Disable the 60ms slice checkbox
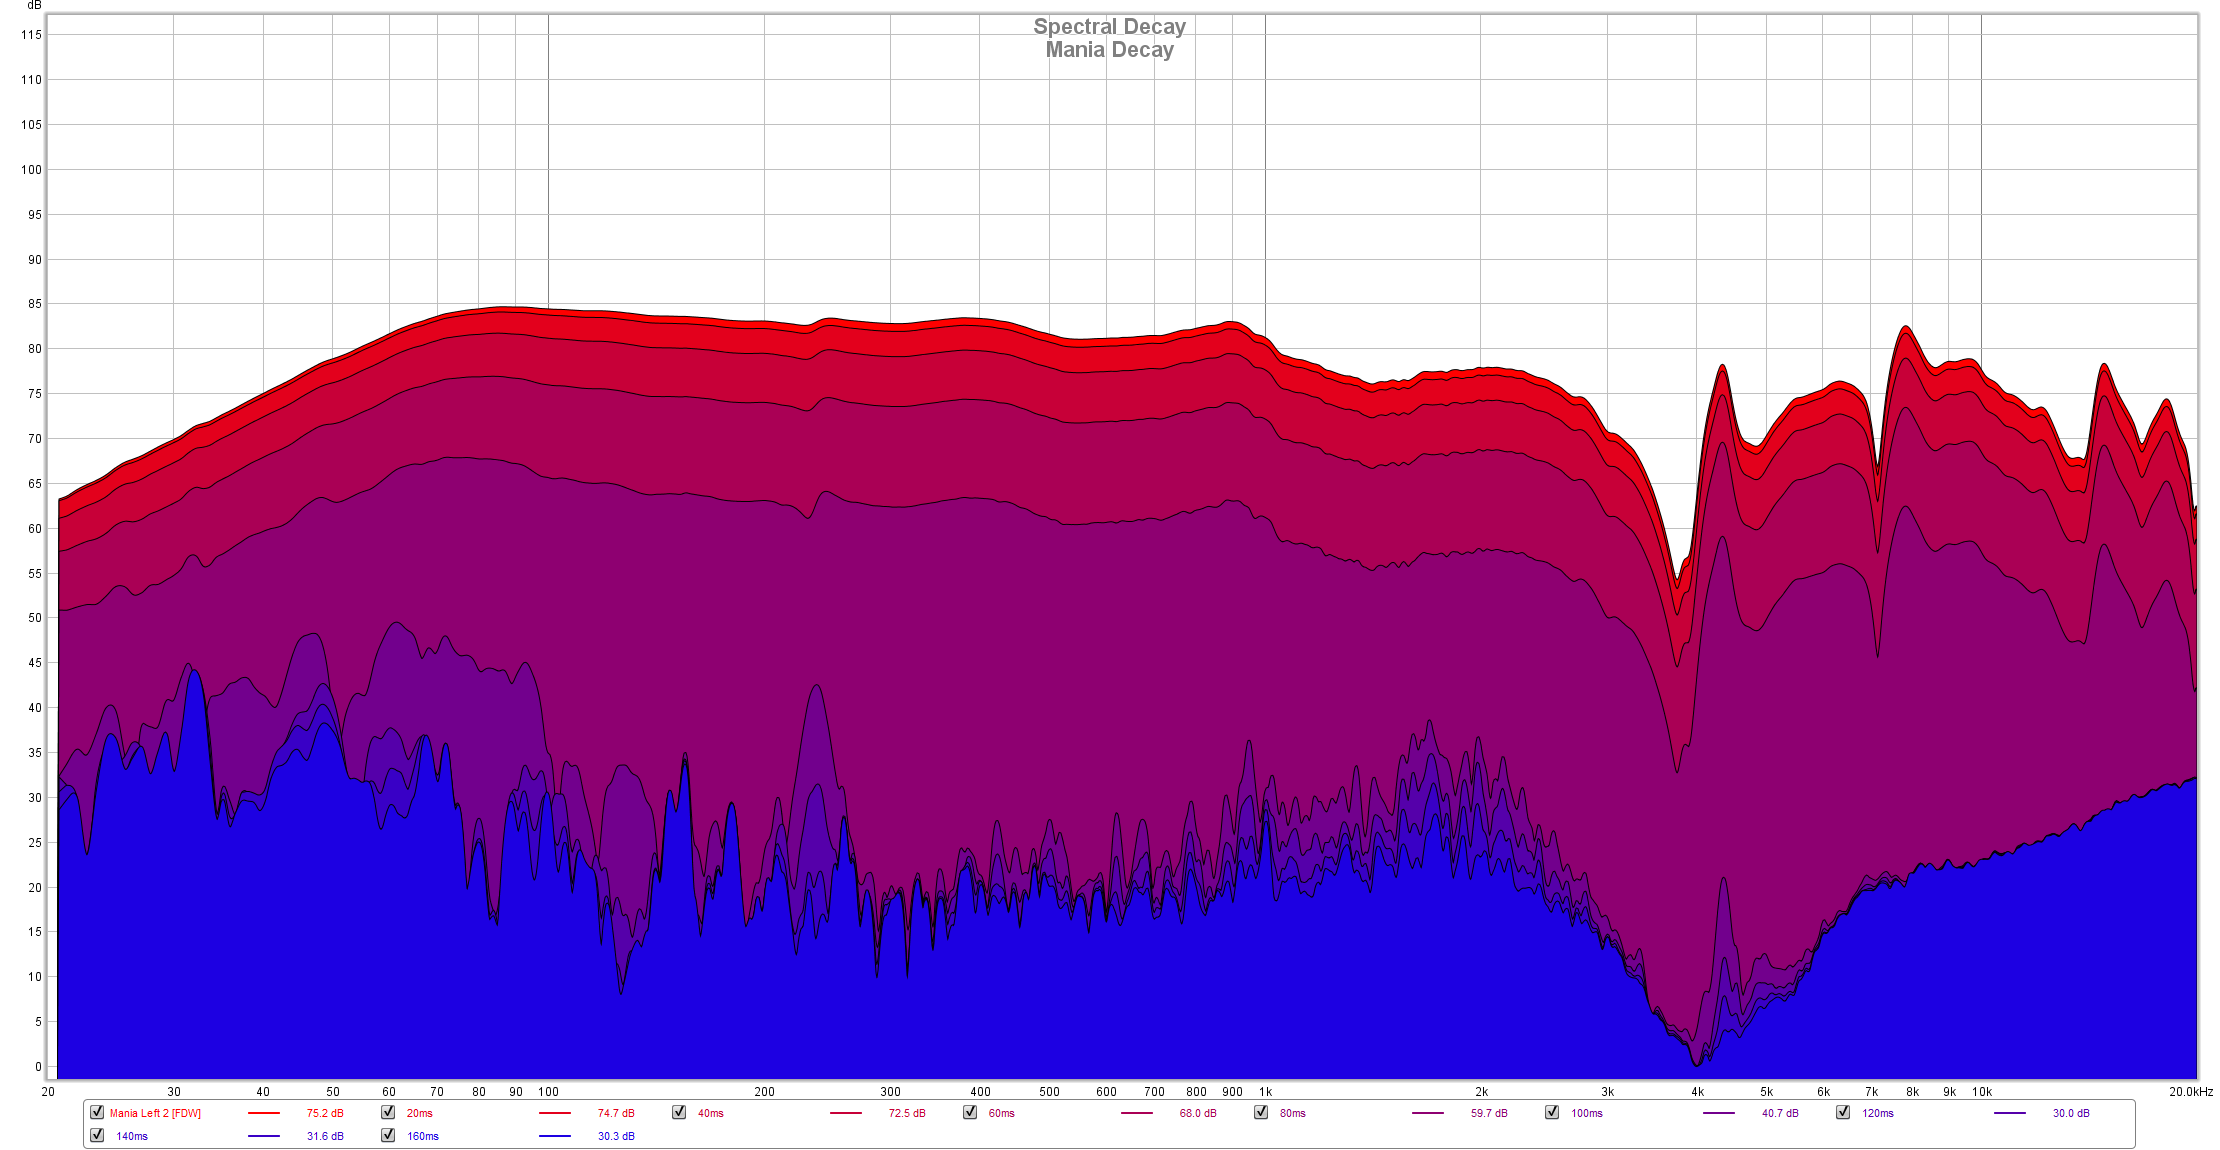2220x1150 pixels. pos(970,1112)
